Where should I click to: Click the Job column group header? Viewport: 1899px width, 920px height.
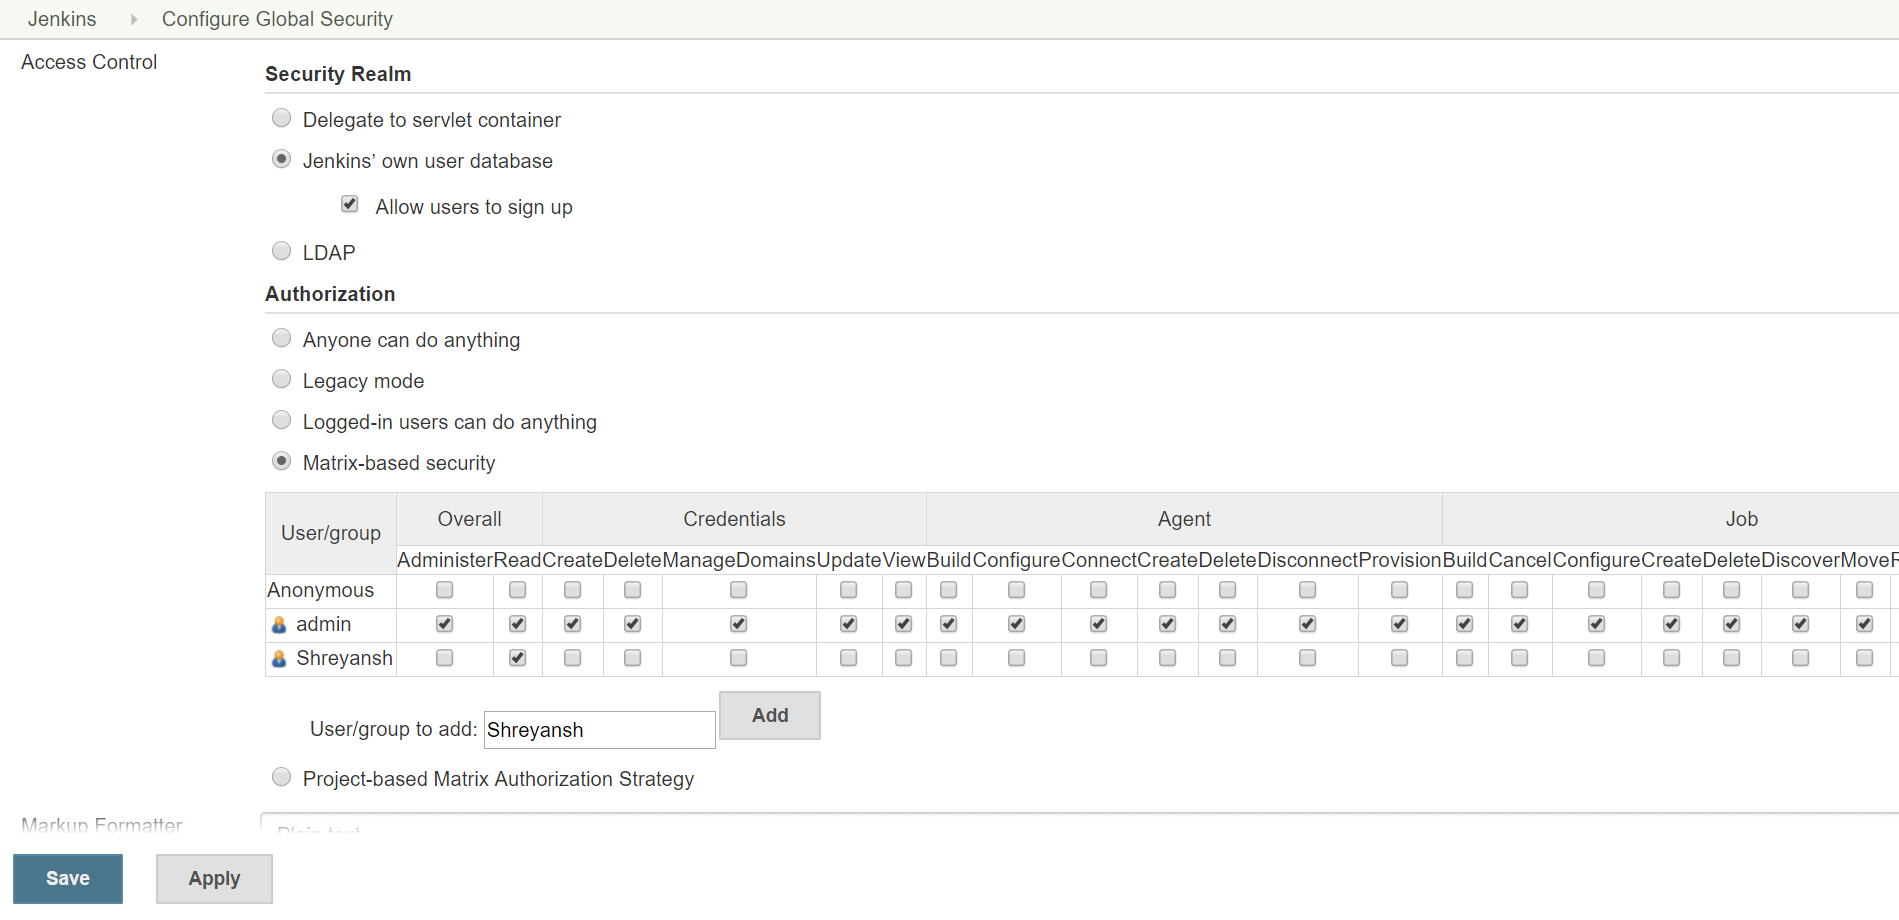click(x=1741, y=519)
